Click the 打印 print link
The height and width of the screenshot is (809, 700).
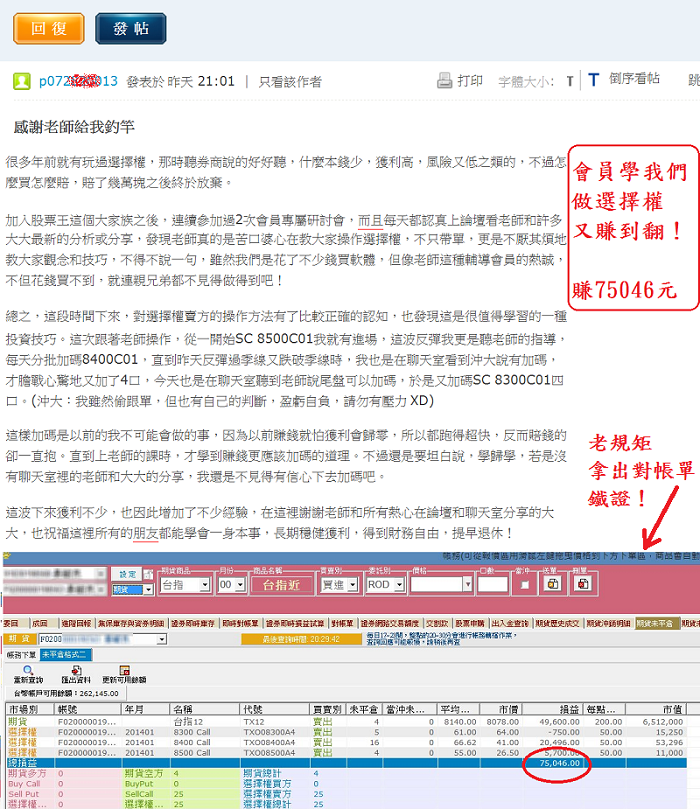point(470,80)
